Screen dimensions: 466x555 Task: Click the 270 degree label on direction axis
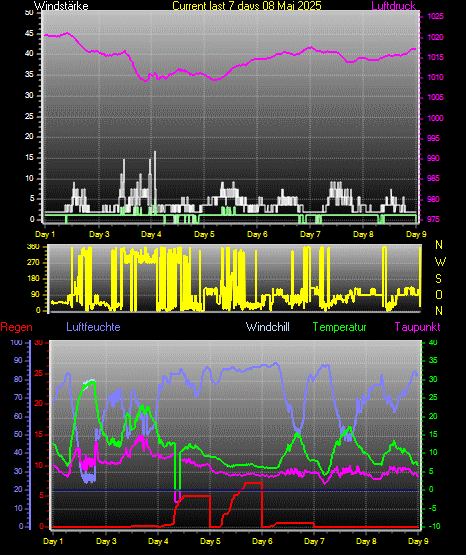(x=33, y=263)
